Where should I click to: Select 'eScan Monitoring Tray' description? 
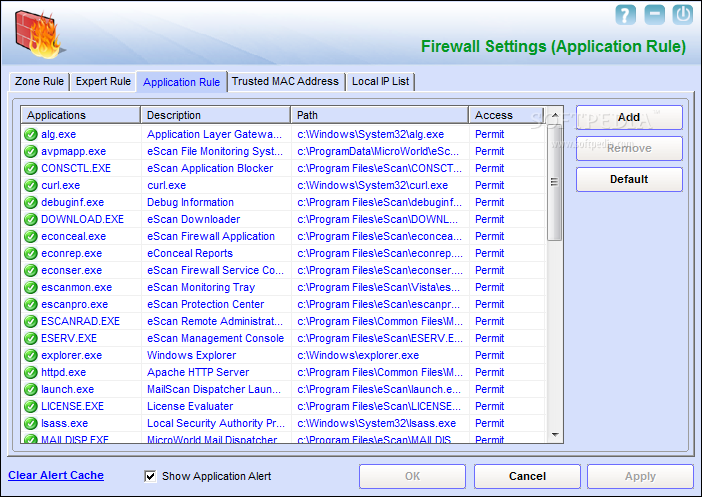tap(201, 287)
